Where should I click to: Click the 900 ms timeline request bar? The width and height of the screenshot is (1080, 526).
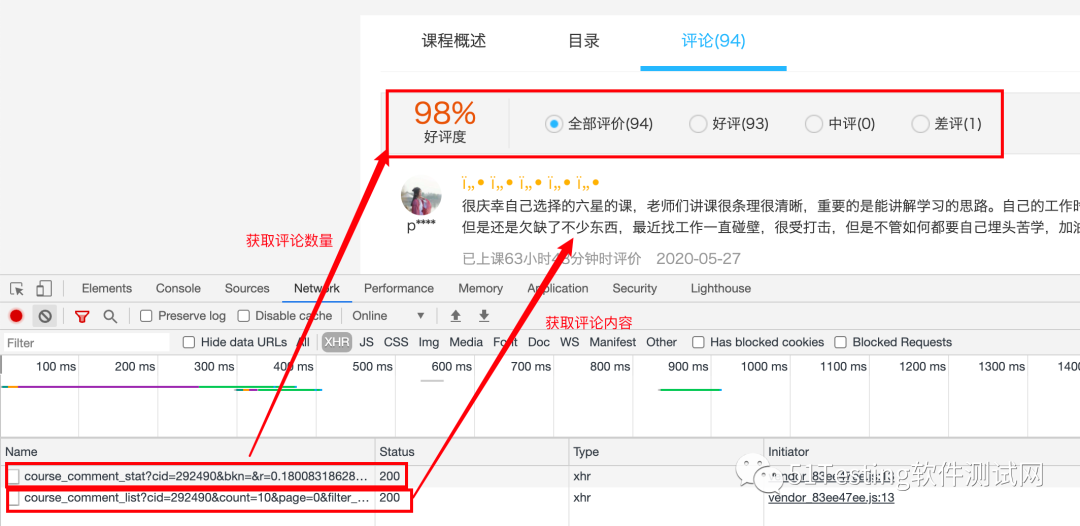pos(690,390)
